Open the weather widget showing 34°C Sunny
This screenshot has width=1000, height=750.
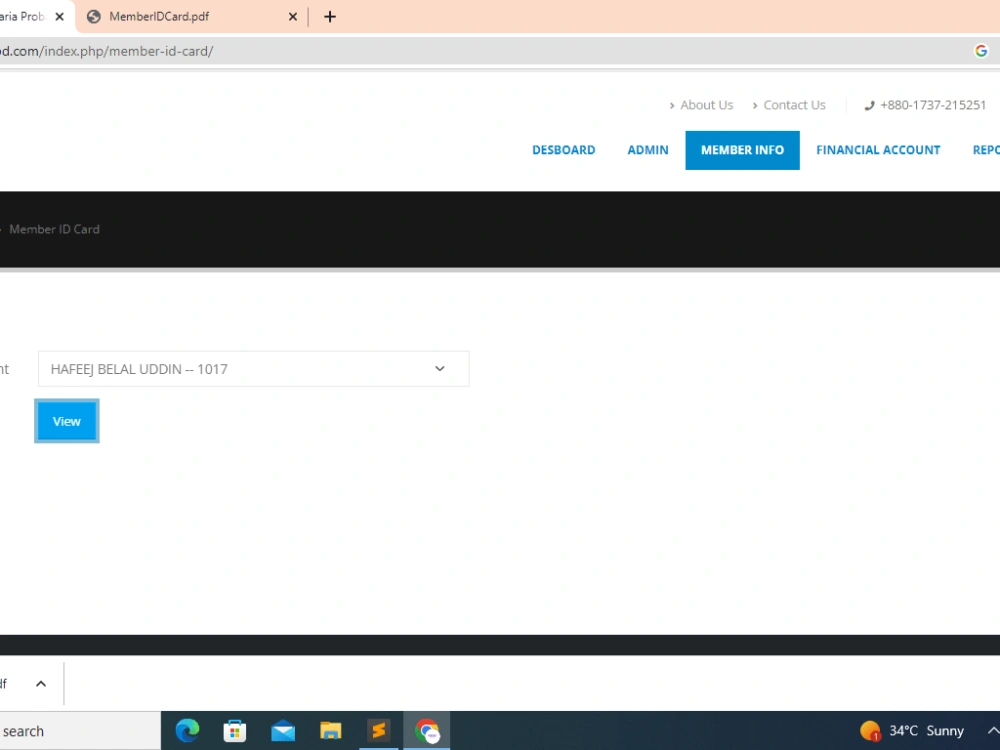tap(911, 731)
